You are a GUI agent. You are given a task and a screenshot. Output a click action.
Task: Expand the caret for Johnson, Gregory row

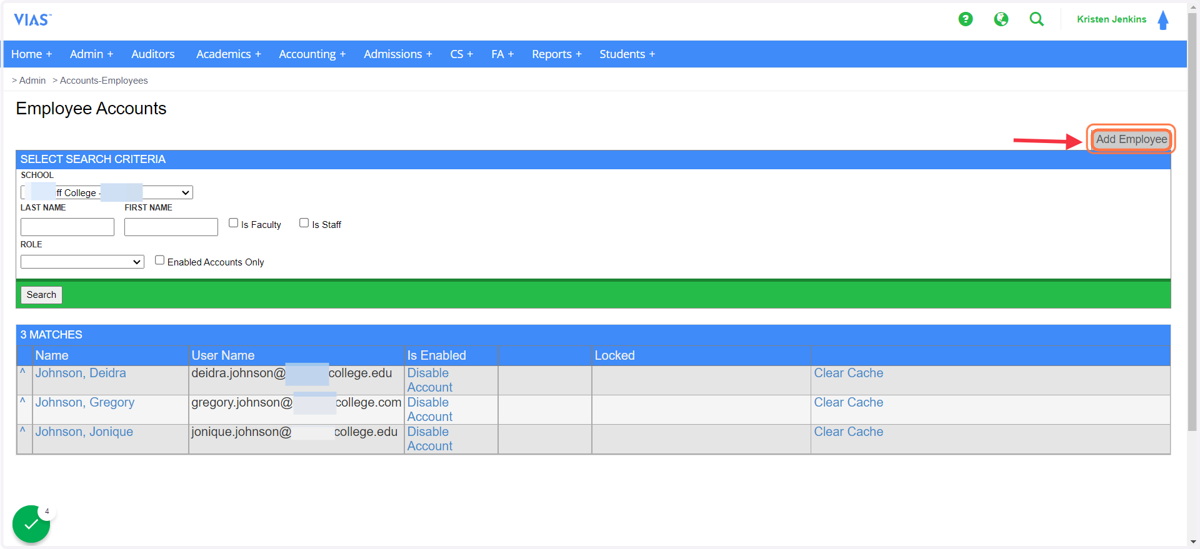23,402
